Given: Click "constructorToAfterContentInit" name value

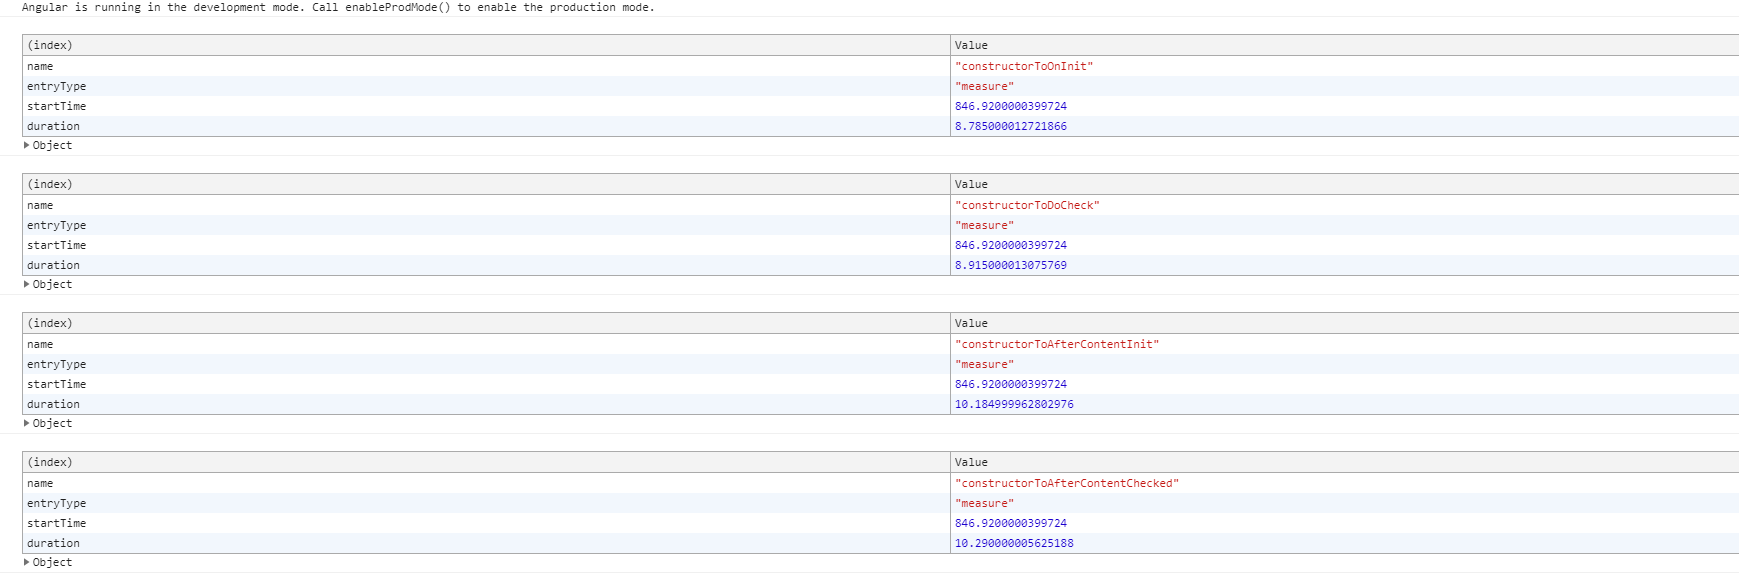Looking at the screenshot, I should click(1057, 344).
